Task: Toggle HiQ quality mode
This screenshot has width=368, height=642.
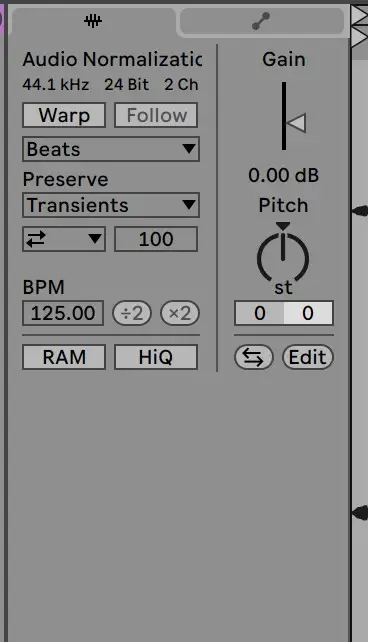Action: pos(156,357)
